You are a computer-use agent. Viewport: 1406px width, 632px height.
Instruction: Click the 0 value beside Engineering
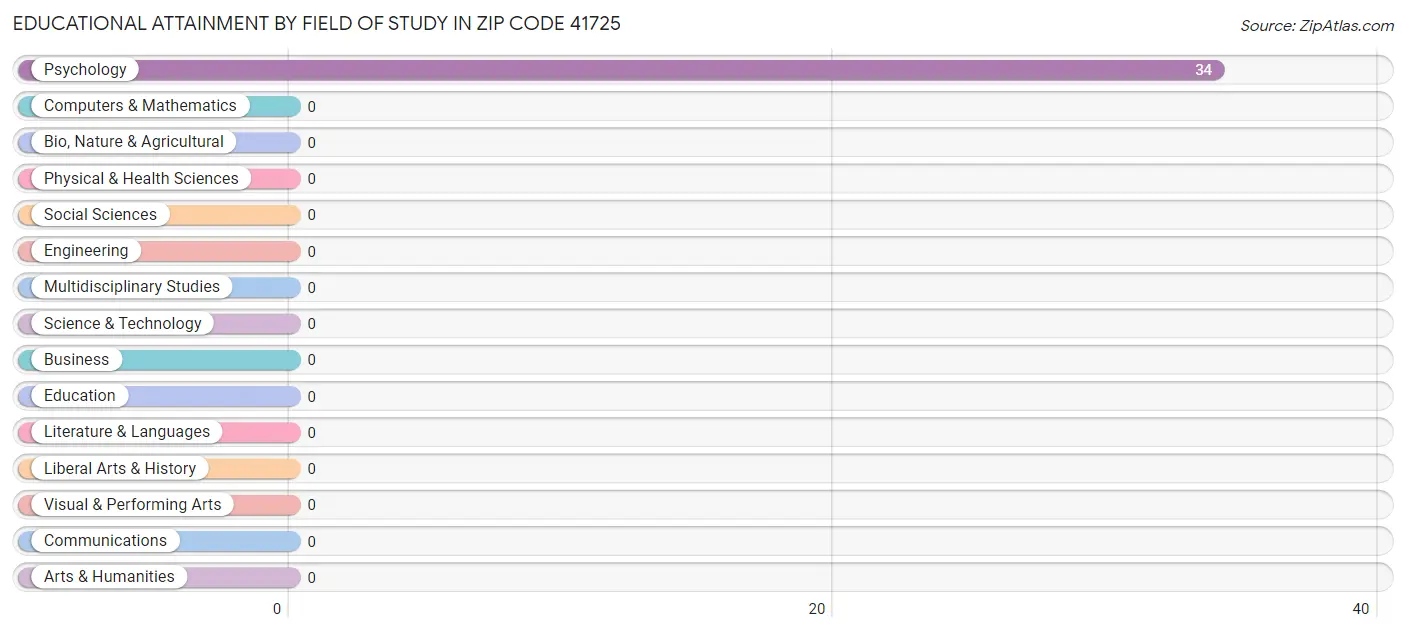(311, 252)
